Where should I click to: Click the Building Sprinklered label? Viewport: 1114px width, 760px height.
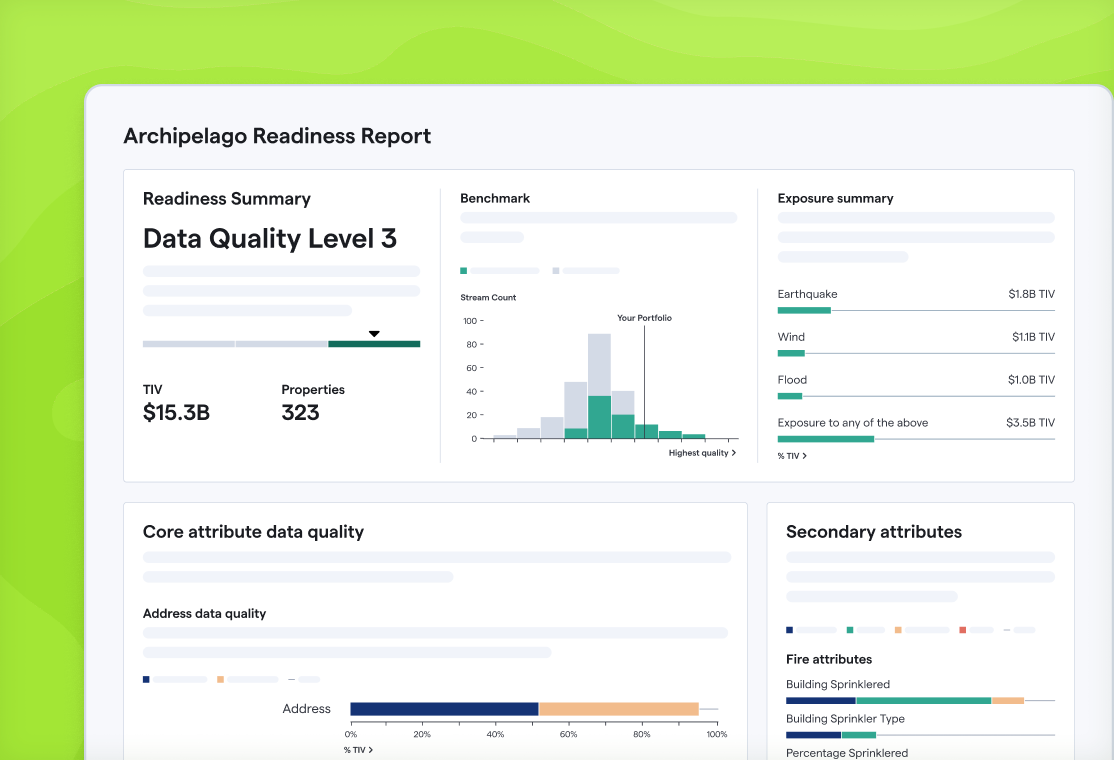point(838,684)
